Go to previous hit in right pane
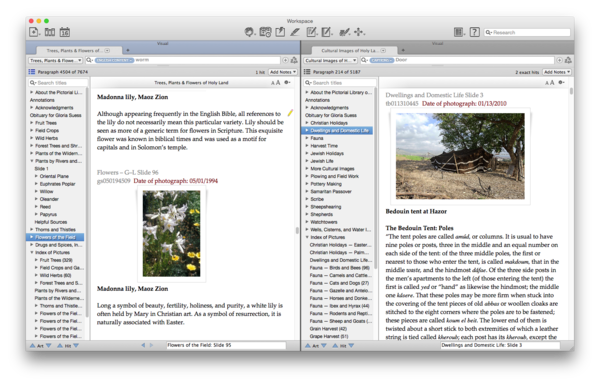The image size is (600, 386). point(335,345)
